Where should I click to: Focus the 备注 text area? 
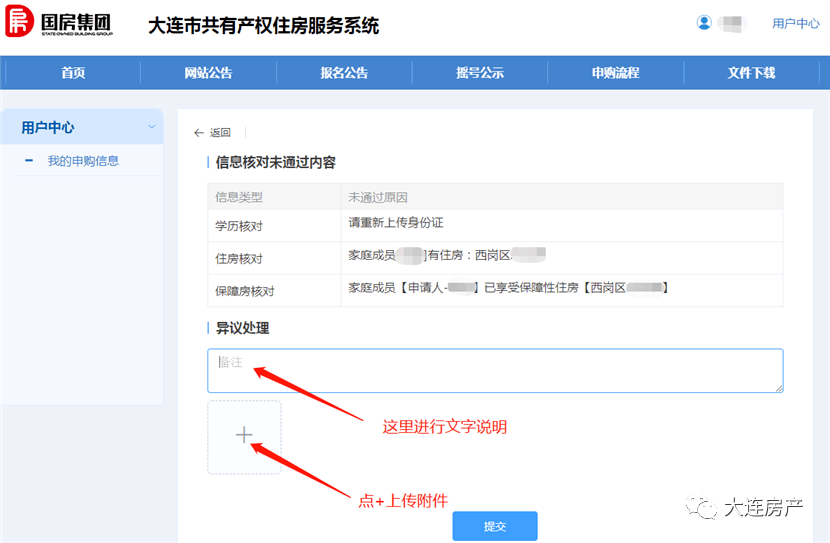495,370
